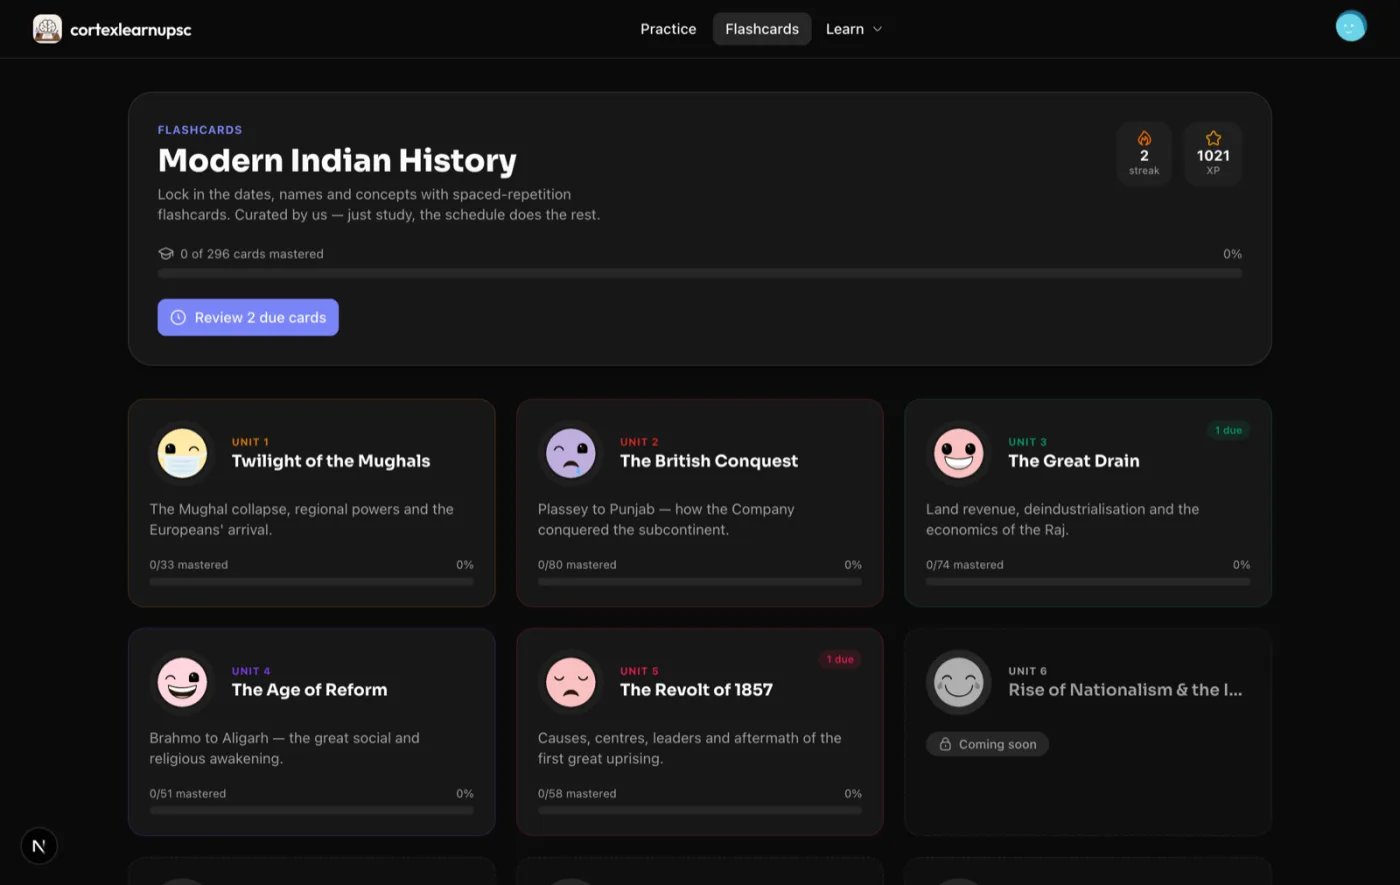1400x885 pixels.
Task: Click the Coming soon badge on Unit 6
Action: 987,744
